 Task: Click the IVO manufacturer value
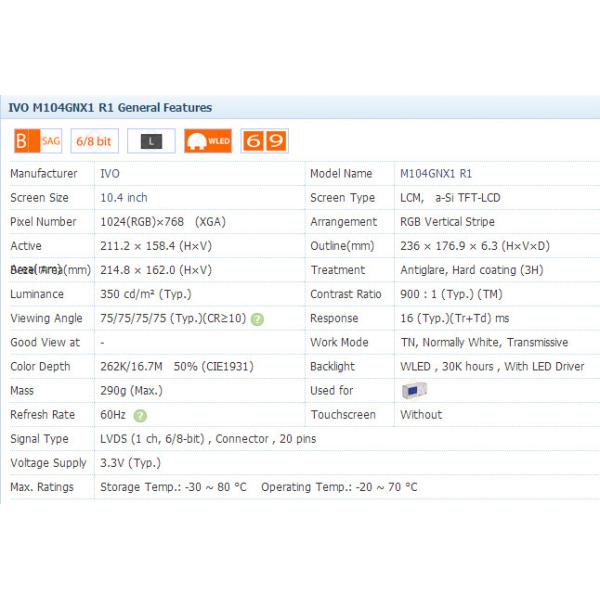coord(110,174)
